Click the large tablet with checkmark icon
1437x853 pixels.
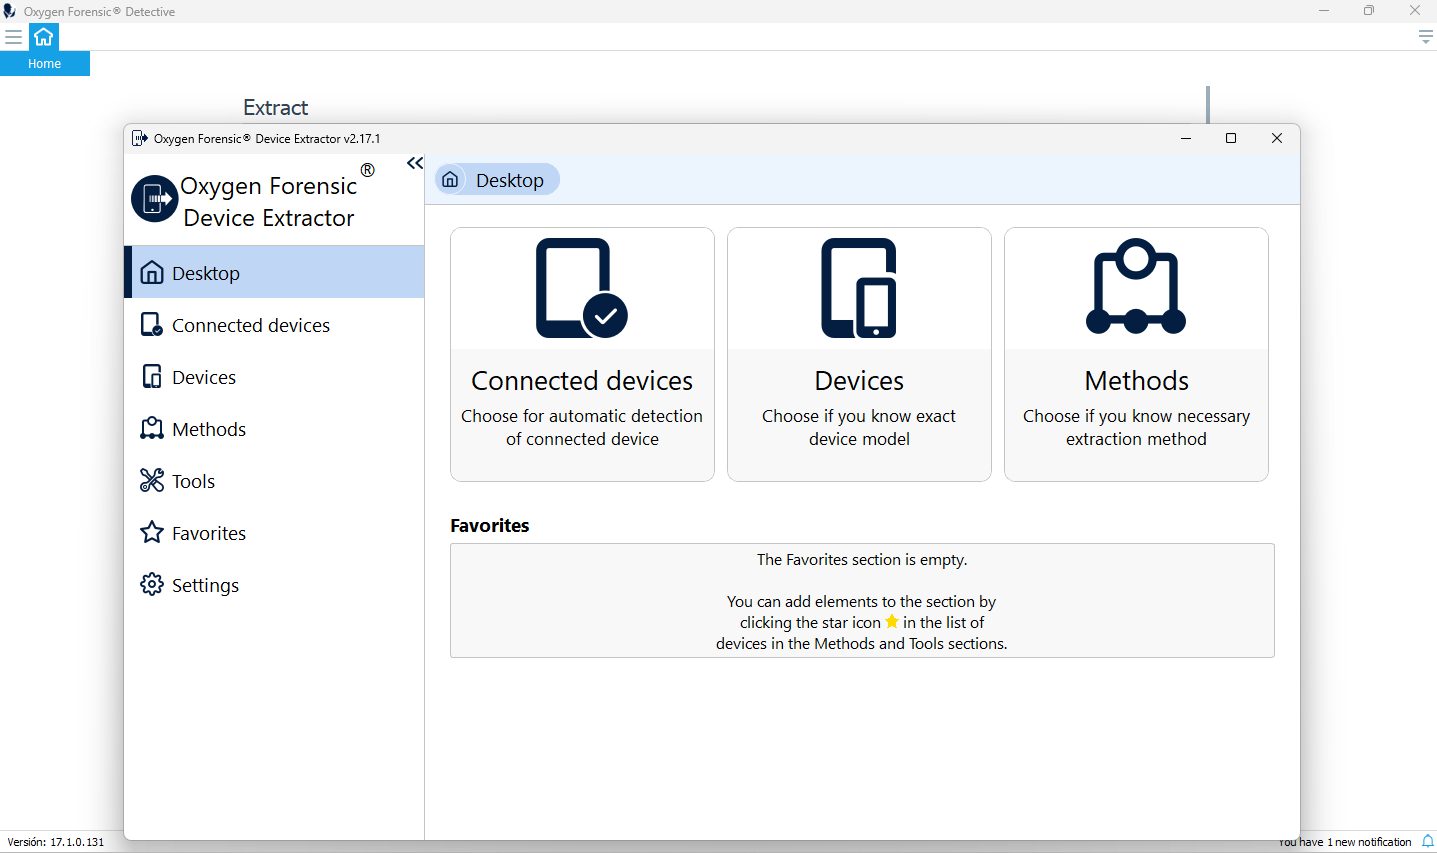point(582,288)
